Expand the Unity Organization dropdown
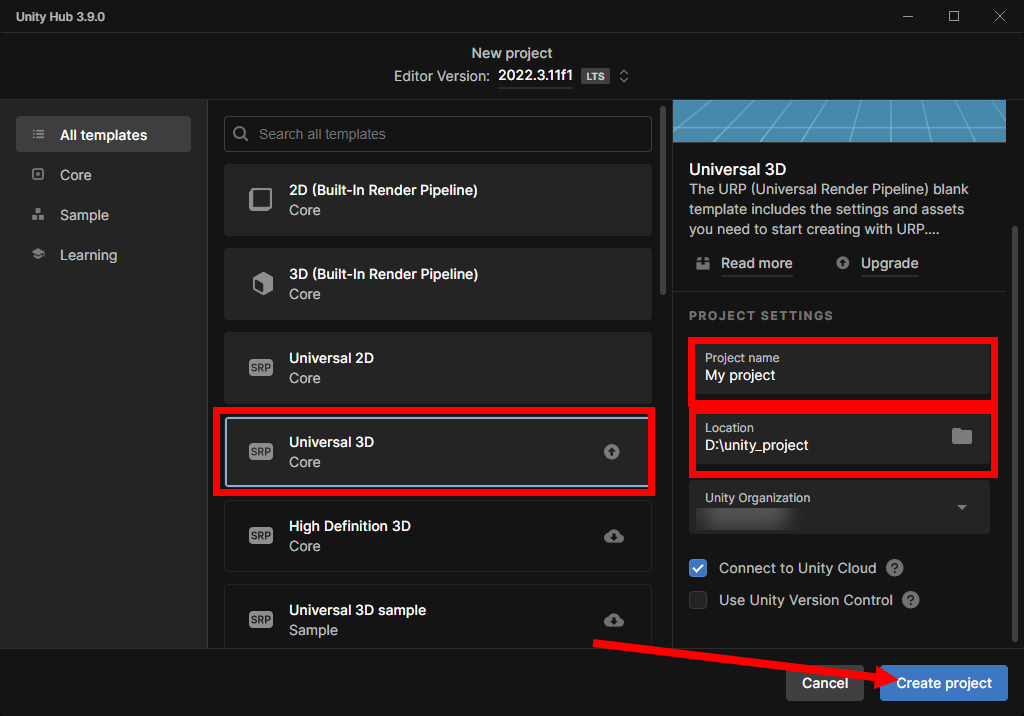The image size is (1024, 716). pos(839,508)
